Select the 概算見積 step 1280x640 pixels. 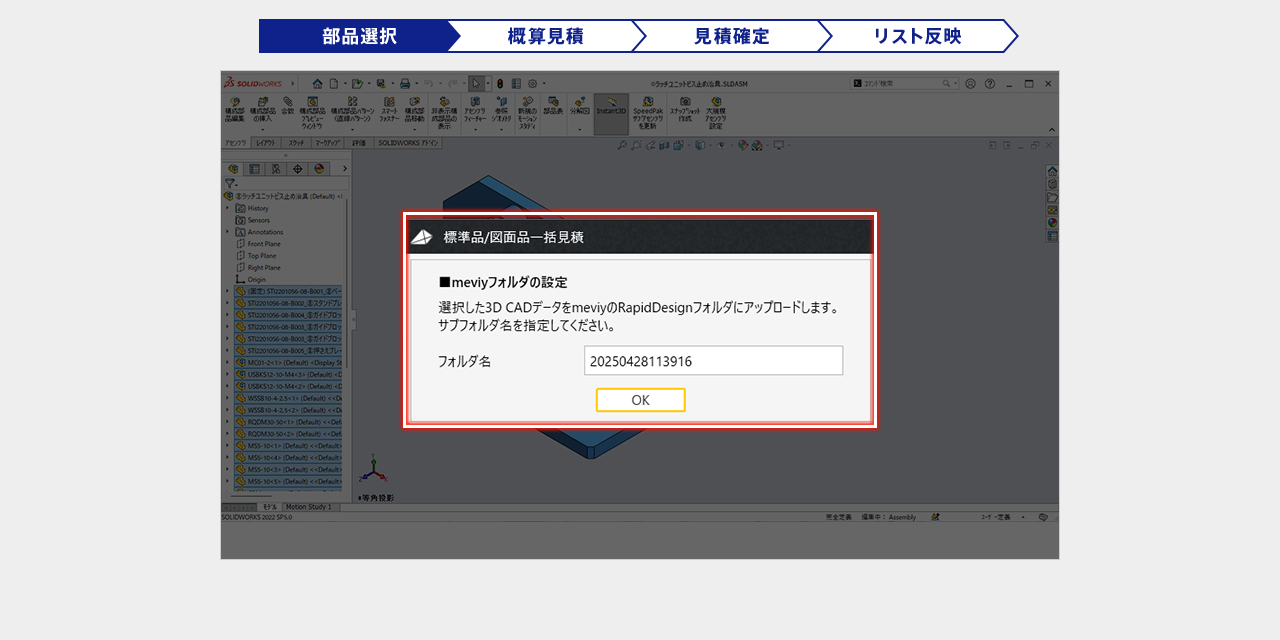[x=545, y=36]
